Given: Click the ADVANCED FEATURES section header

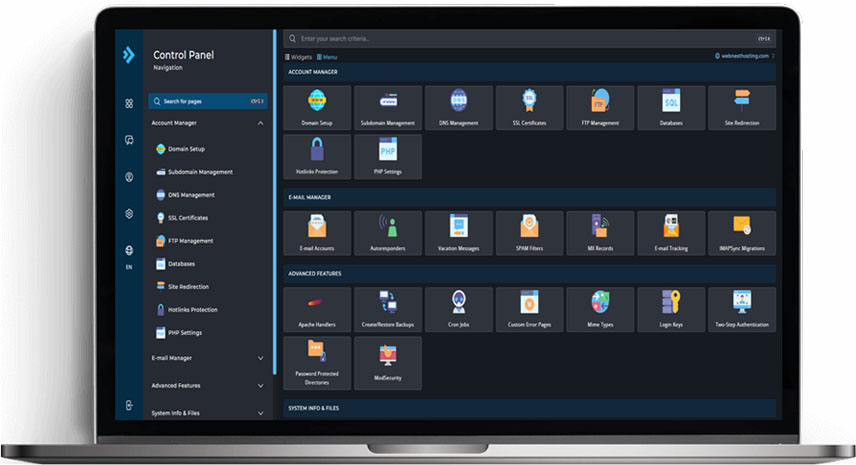Looking at the screenshot, I should pos(530,274).
